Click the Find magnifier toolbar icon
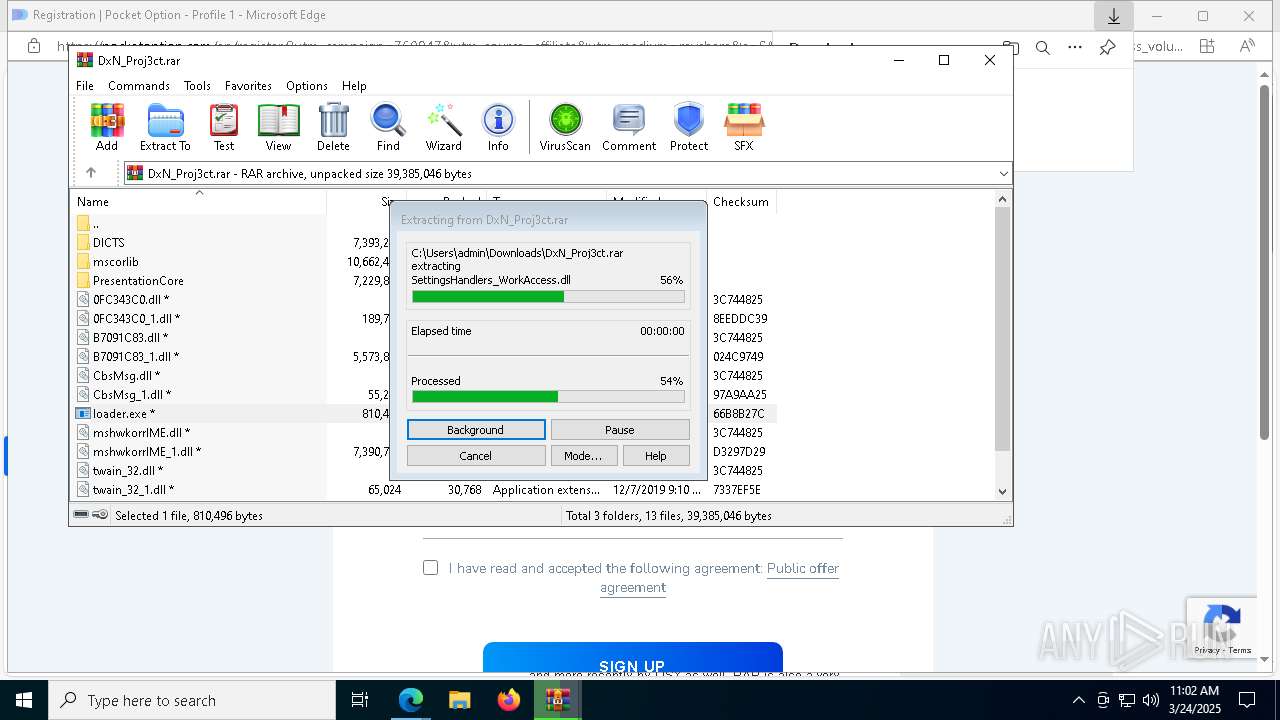1280x720 pixels. (x=388, y=127)
